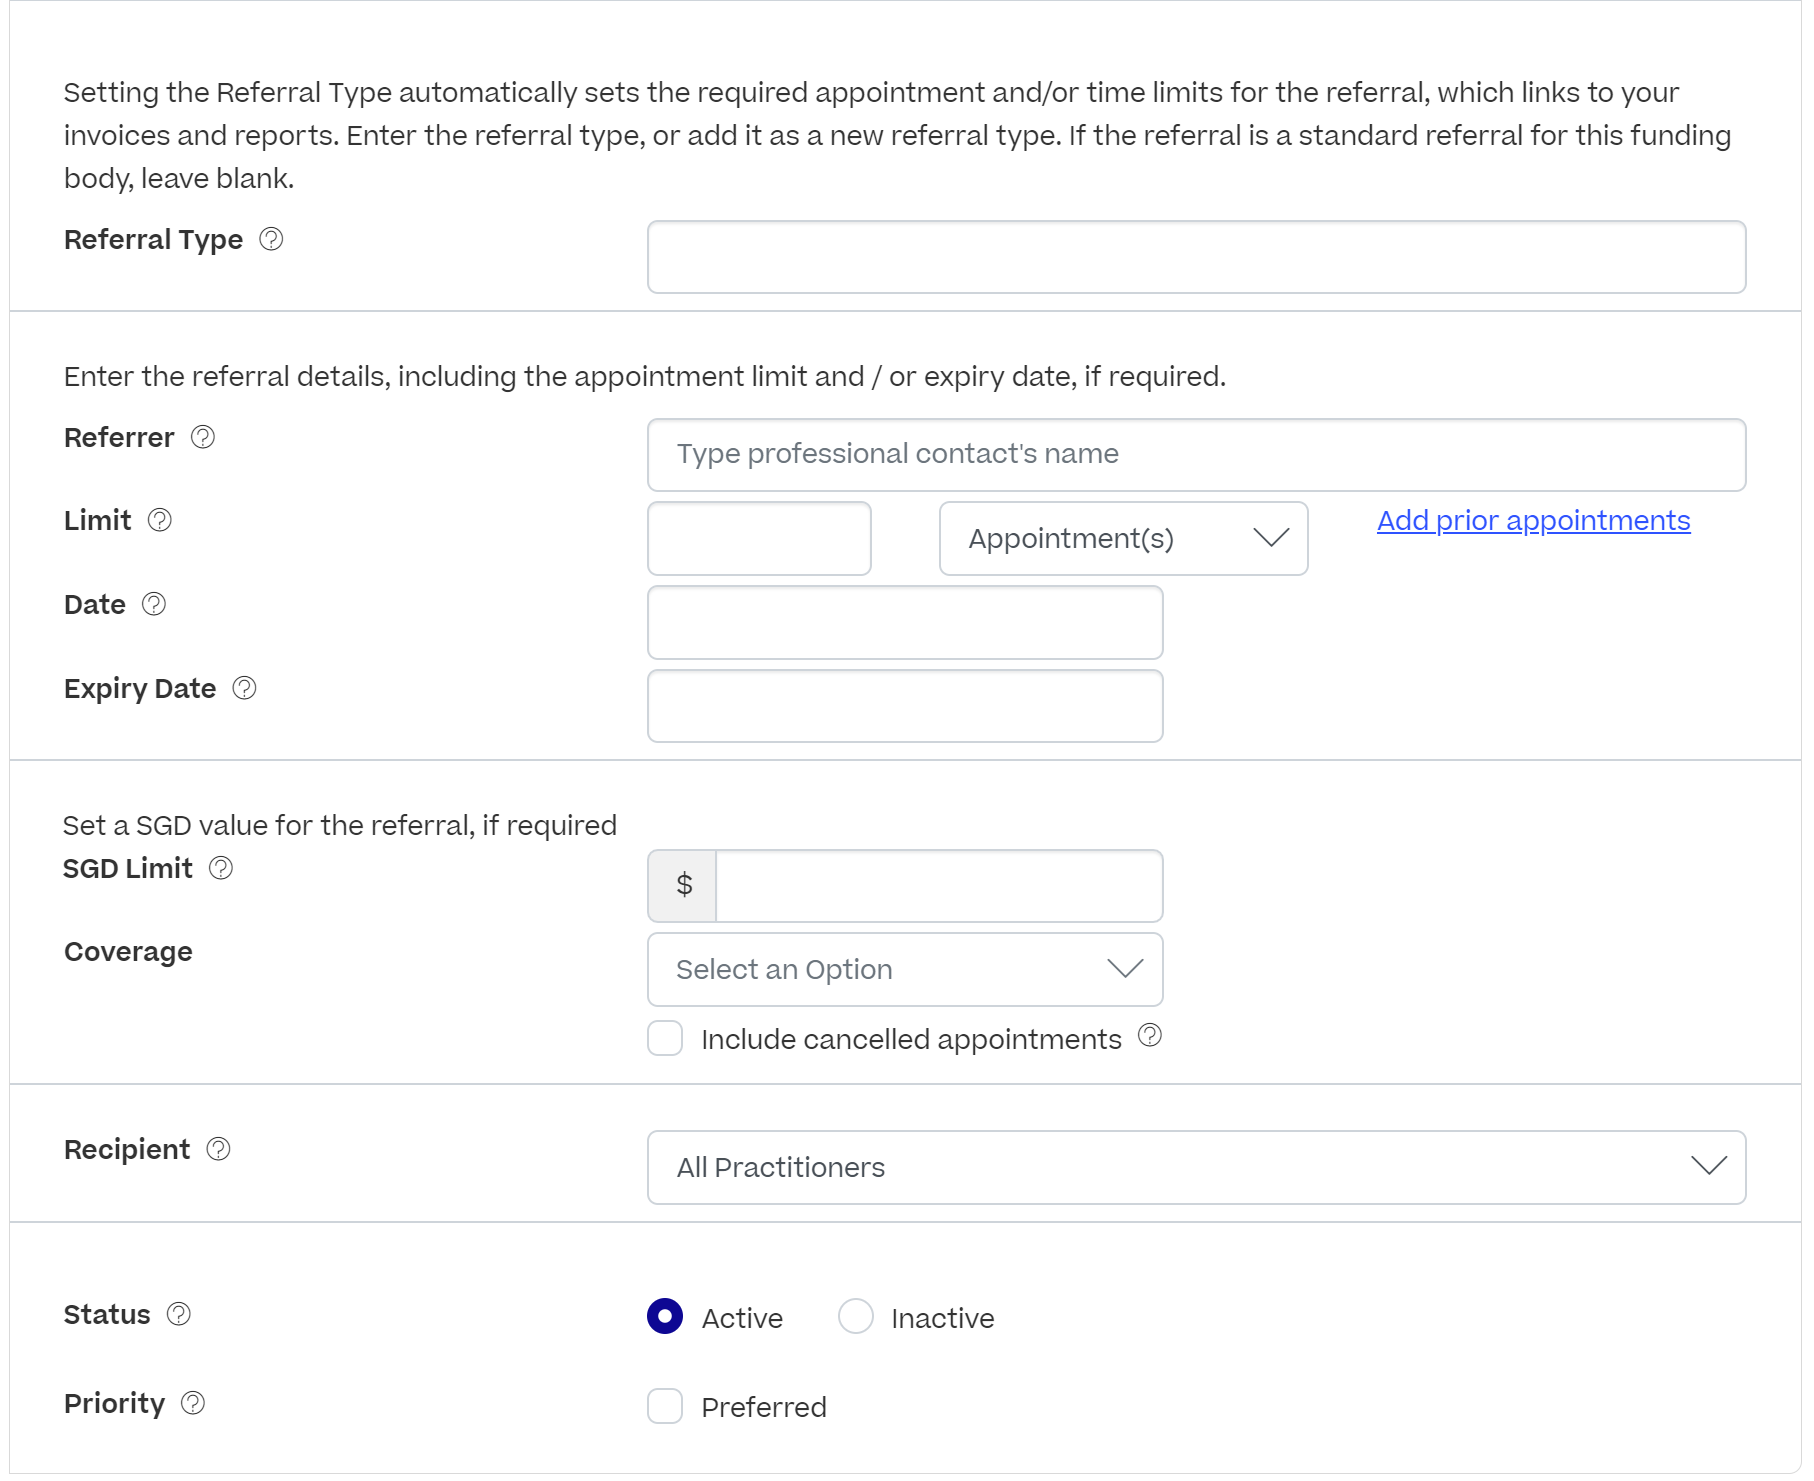Click Add prior appointments link

(x=1533, y=520)
